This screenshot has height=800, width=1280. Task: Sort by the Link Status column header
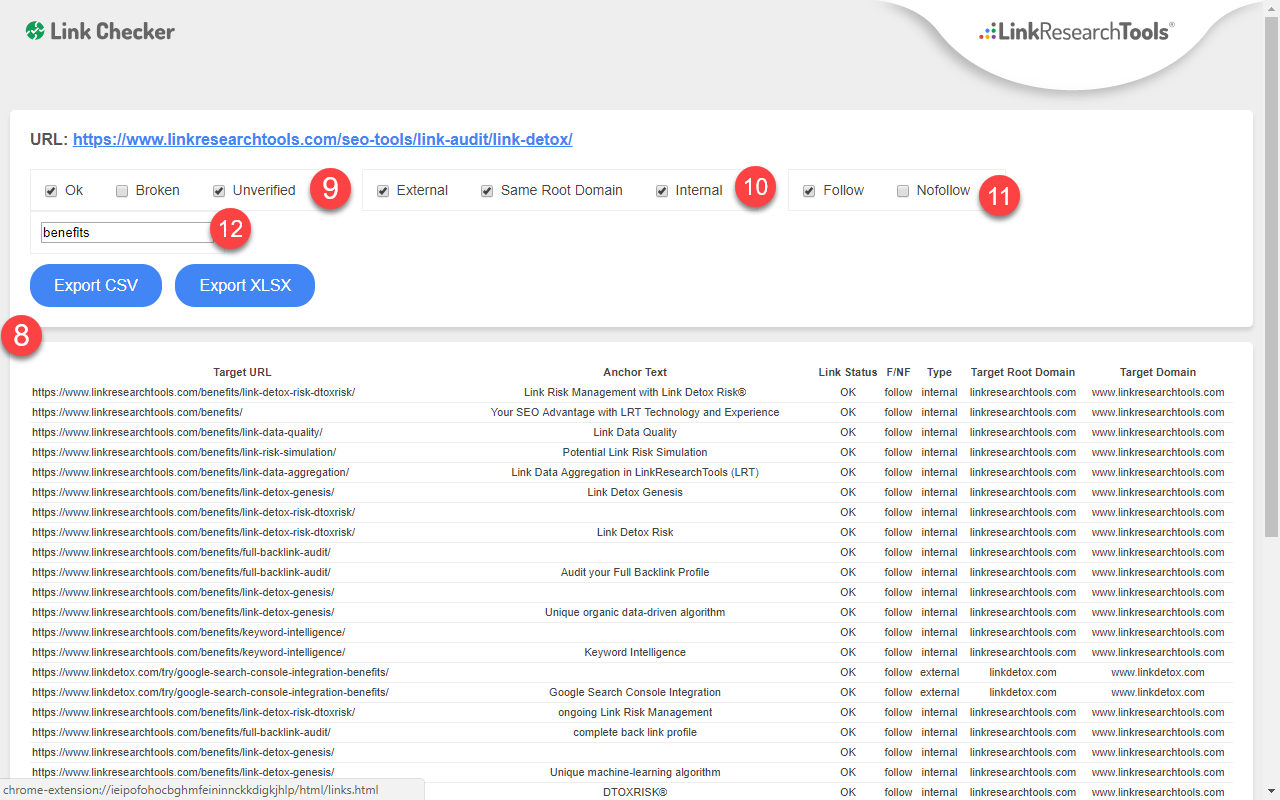click(847, 372)
